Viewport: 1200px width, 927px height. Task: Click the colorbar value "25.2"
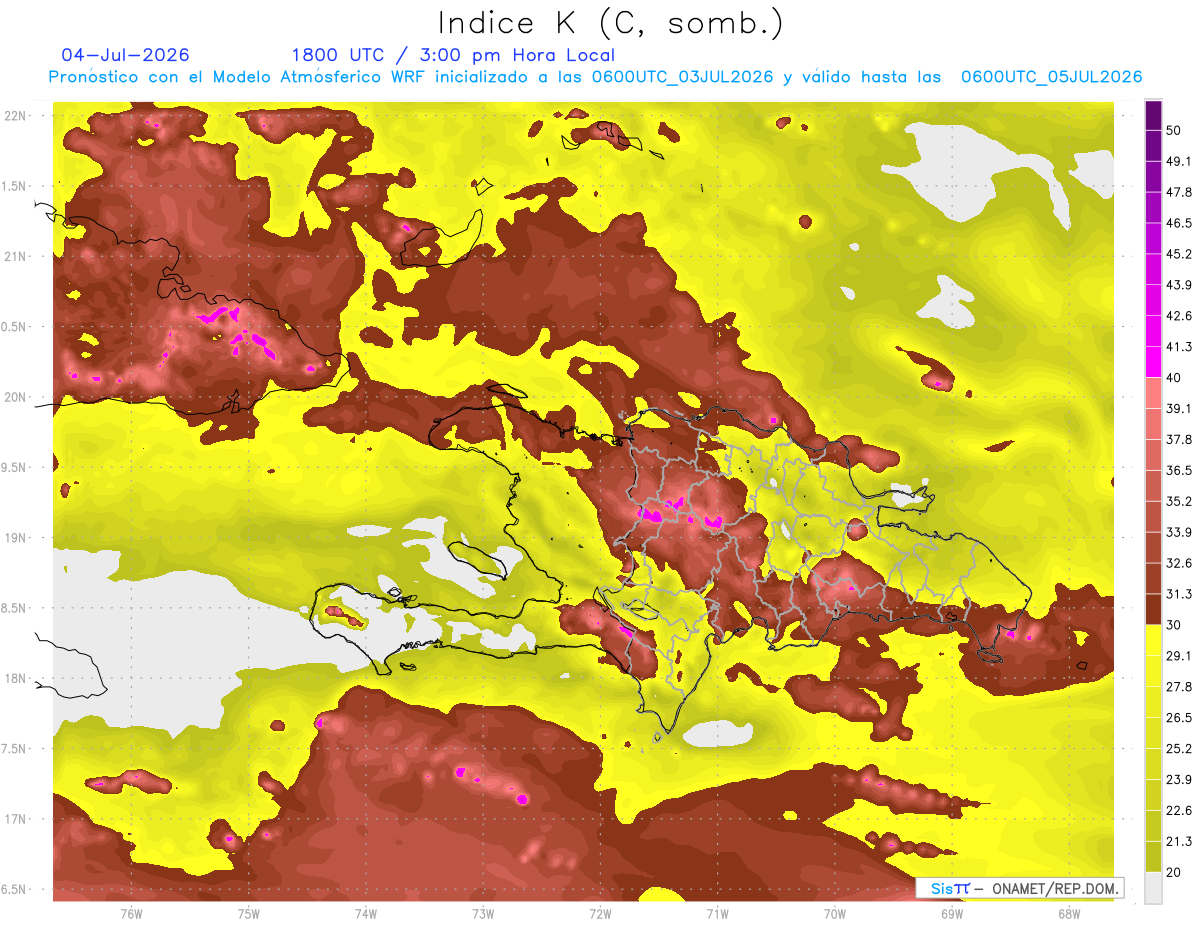tap(1177, 749)
